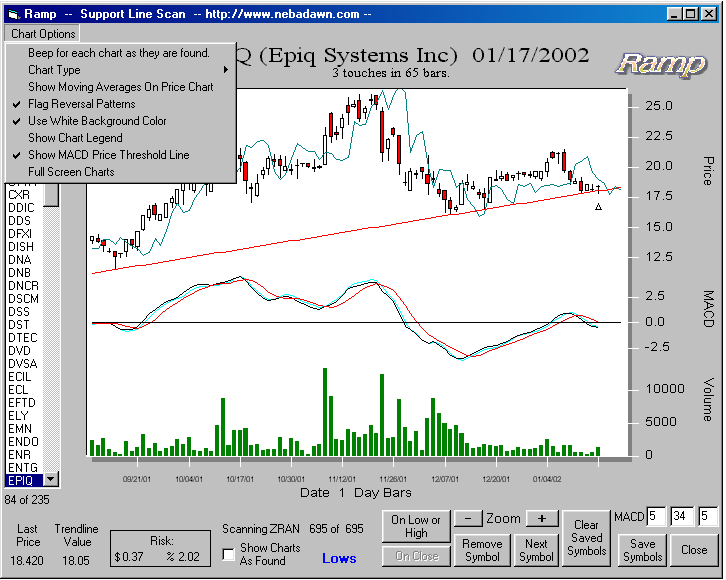Screen dimensions: 726x580
Task: Click the Ramp logo
Action: coord(661,64)
